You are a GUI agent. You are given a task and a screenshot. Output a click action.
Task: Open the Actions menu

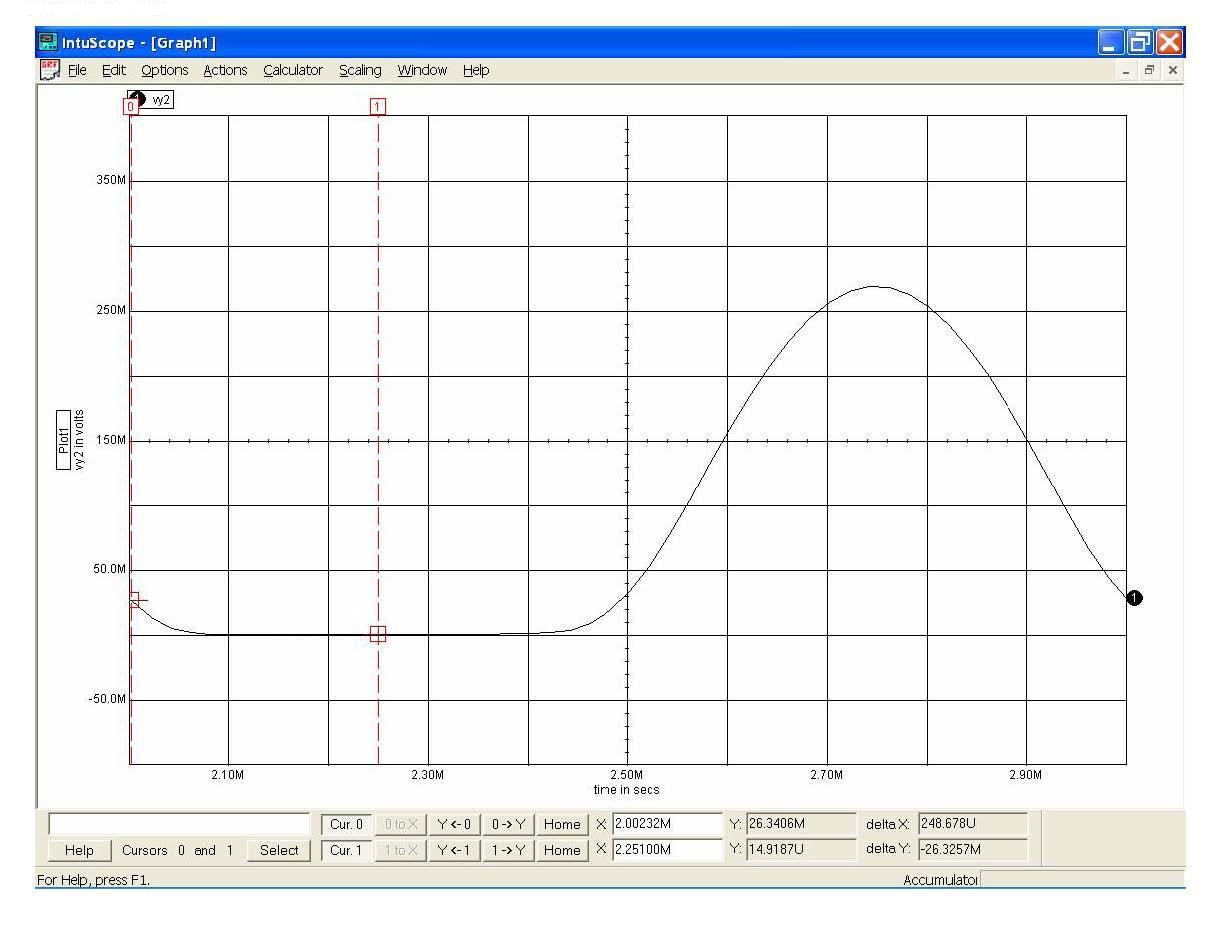225,70
